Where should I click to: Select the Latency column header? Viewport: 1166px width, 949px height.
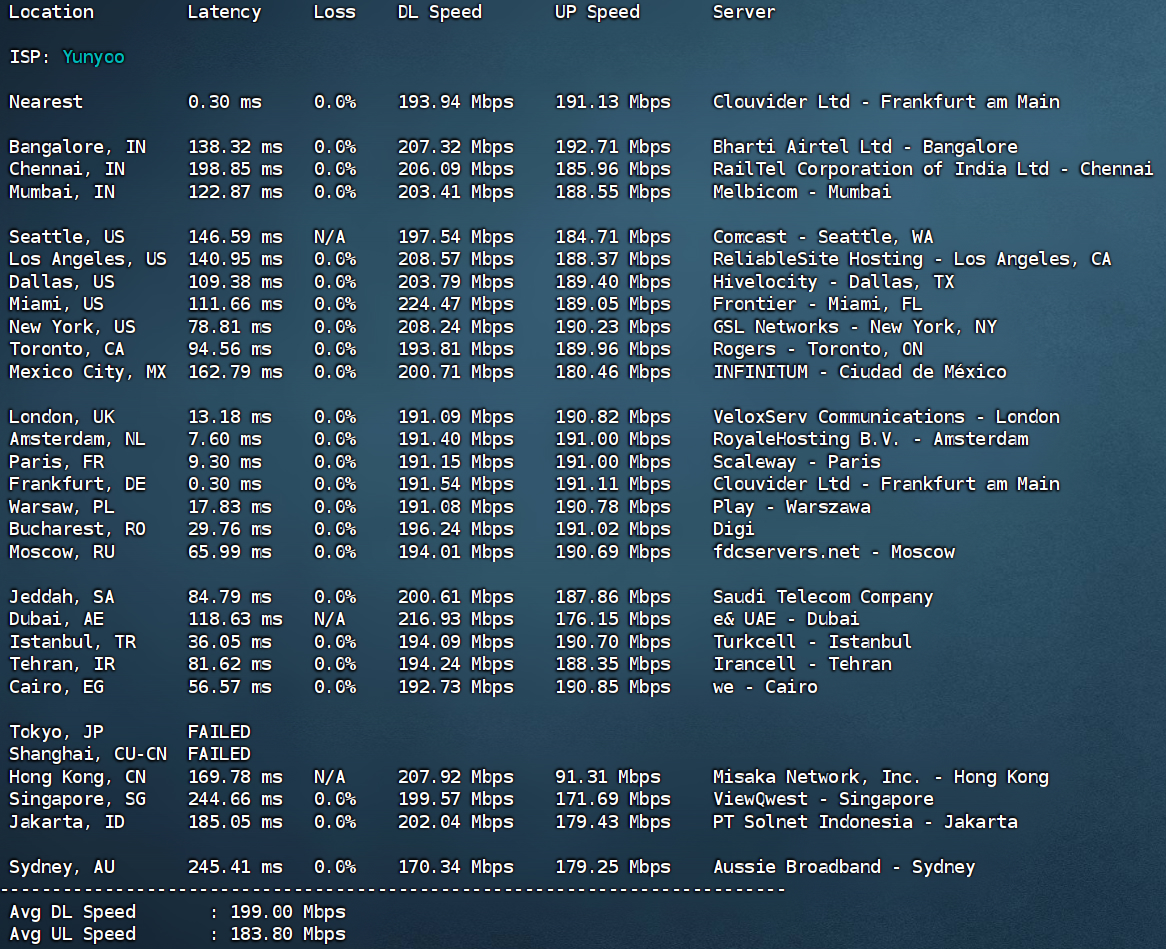[225, 12]
